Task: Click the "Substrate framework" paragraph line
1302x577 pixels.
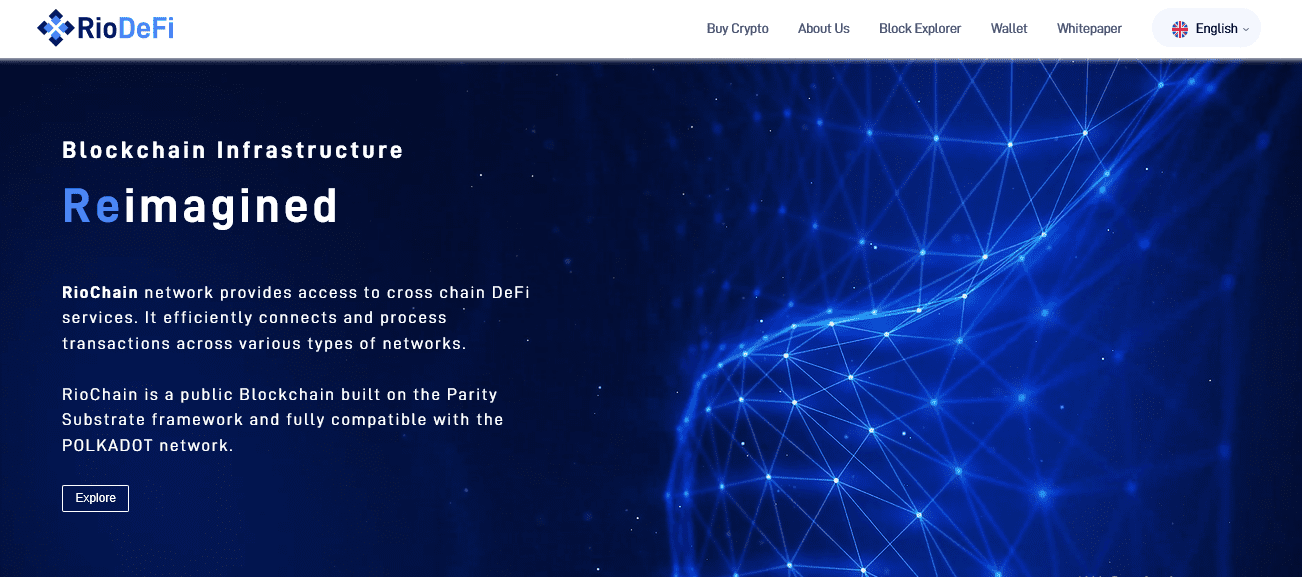Action: (283, 420)
